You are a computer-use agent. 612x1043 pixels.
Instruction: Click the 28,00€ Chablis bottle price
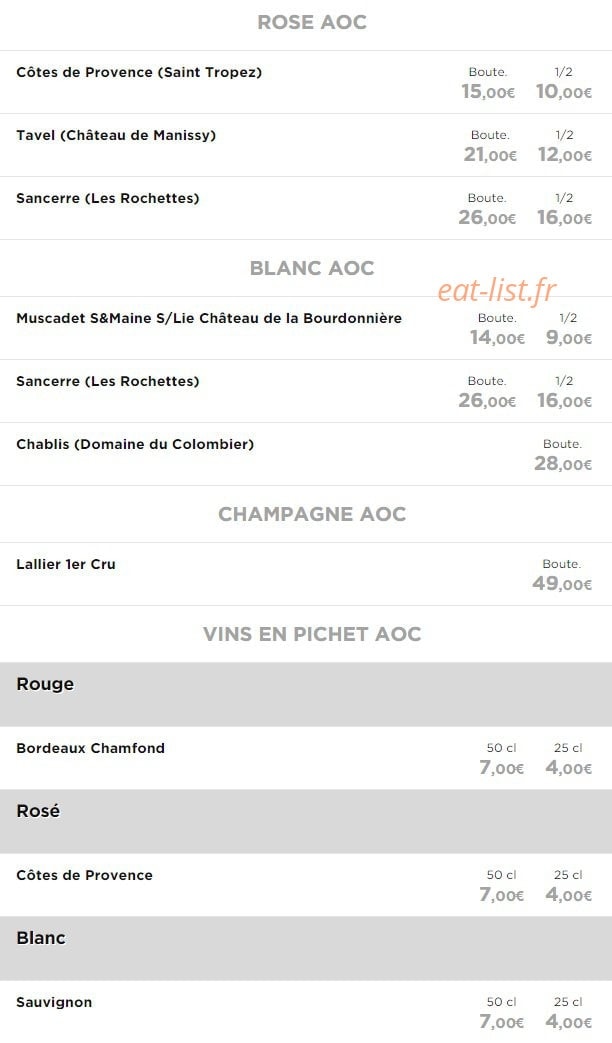click(563, 464)
